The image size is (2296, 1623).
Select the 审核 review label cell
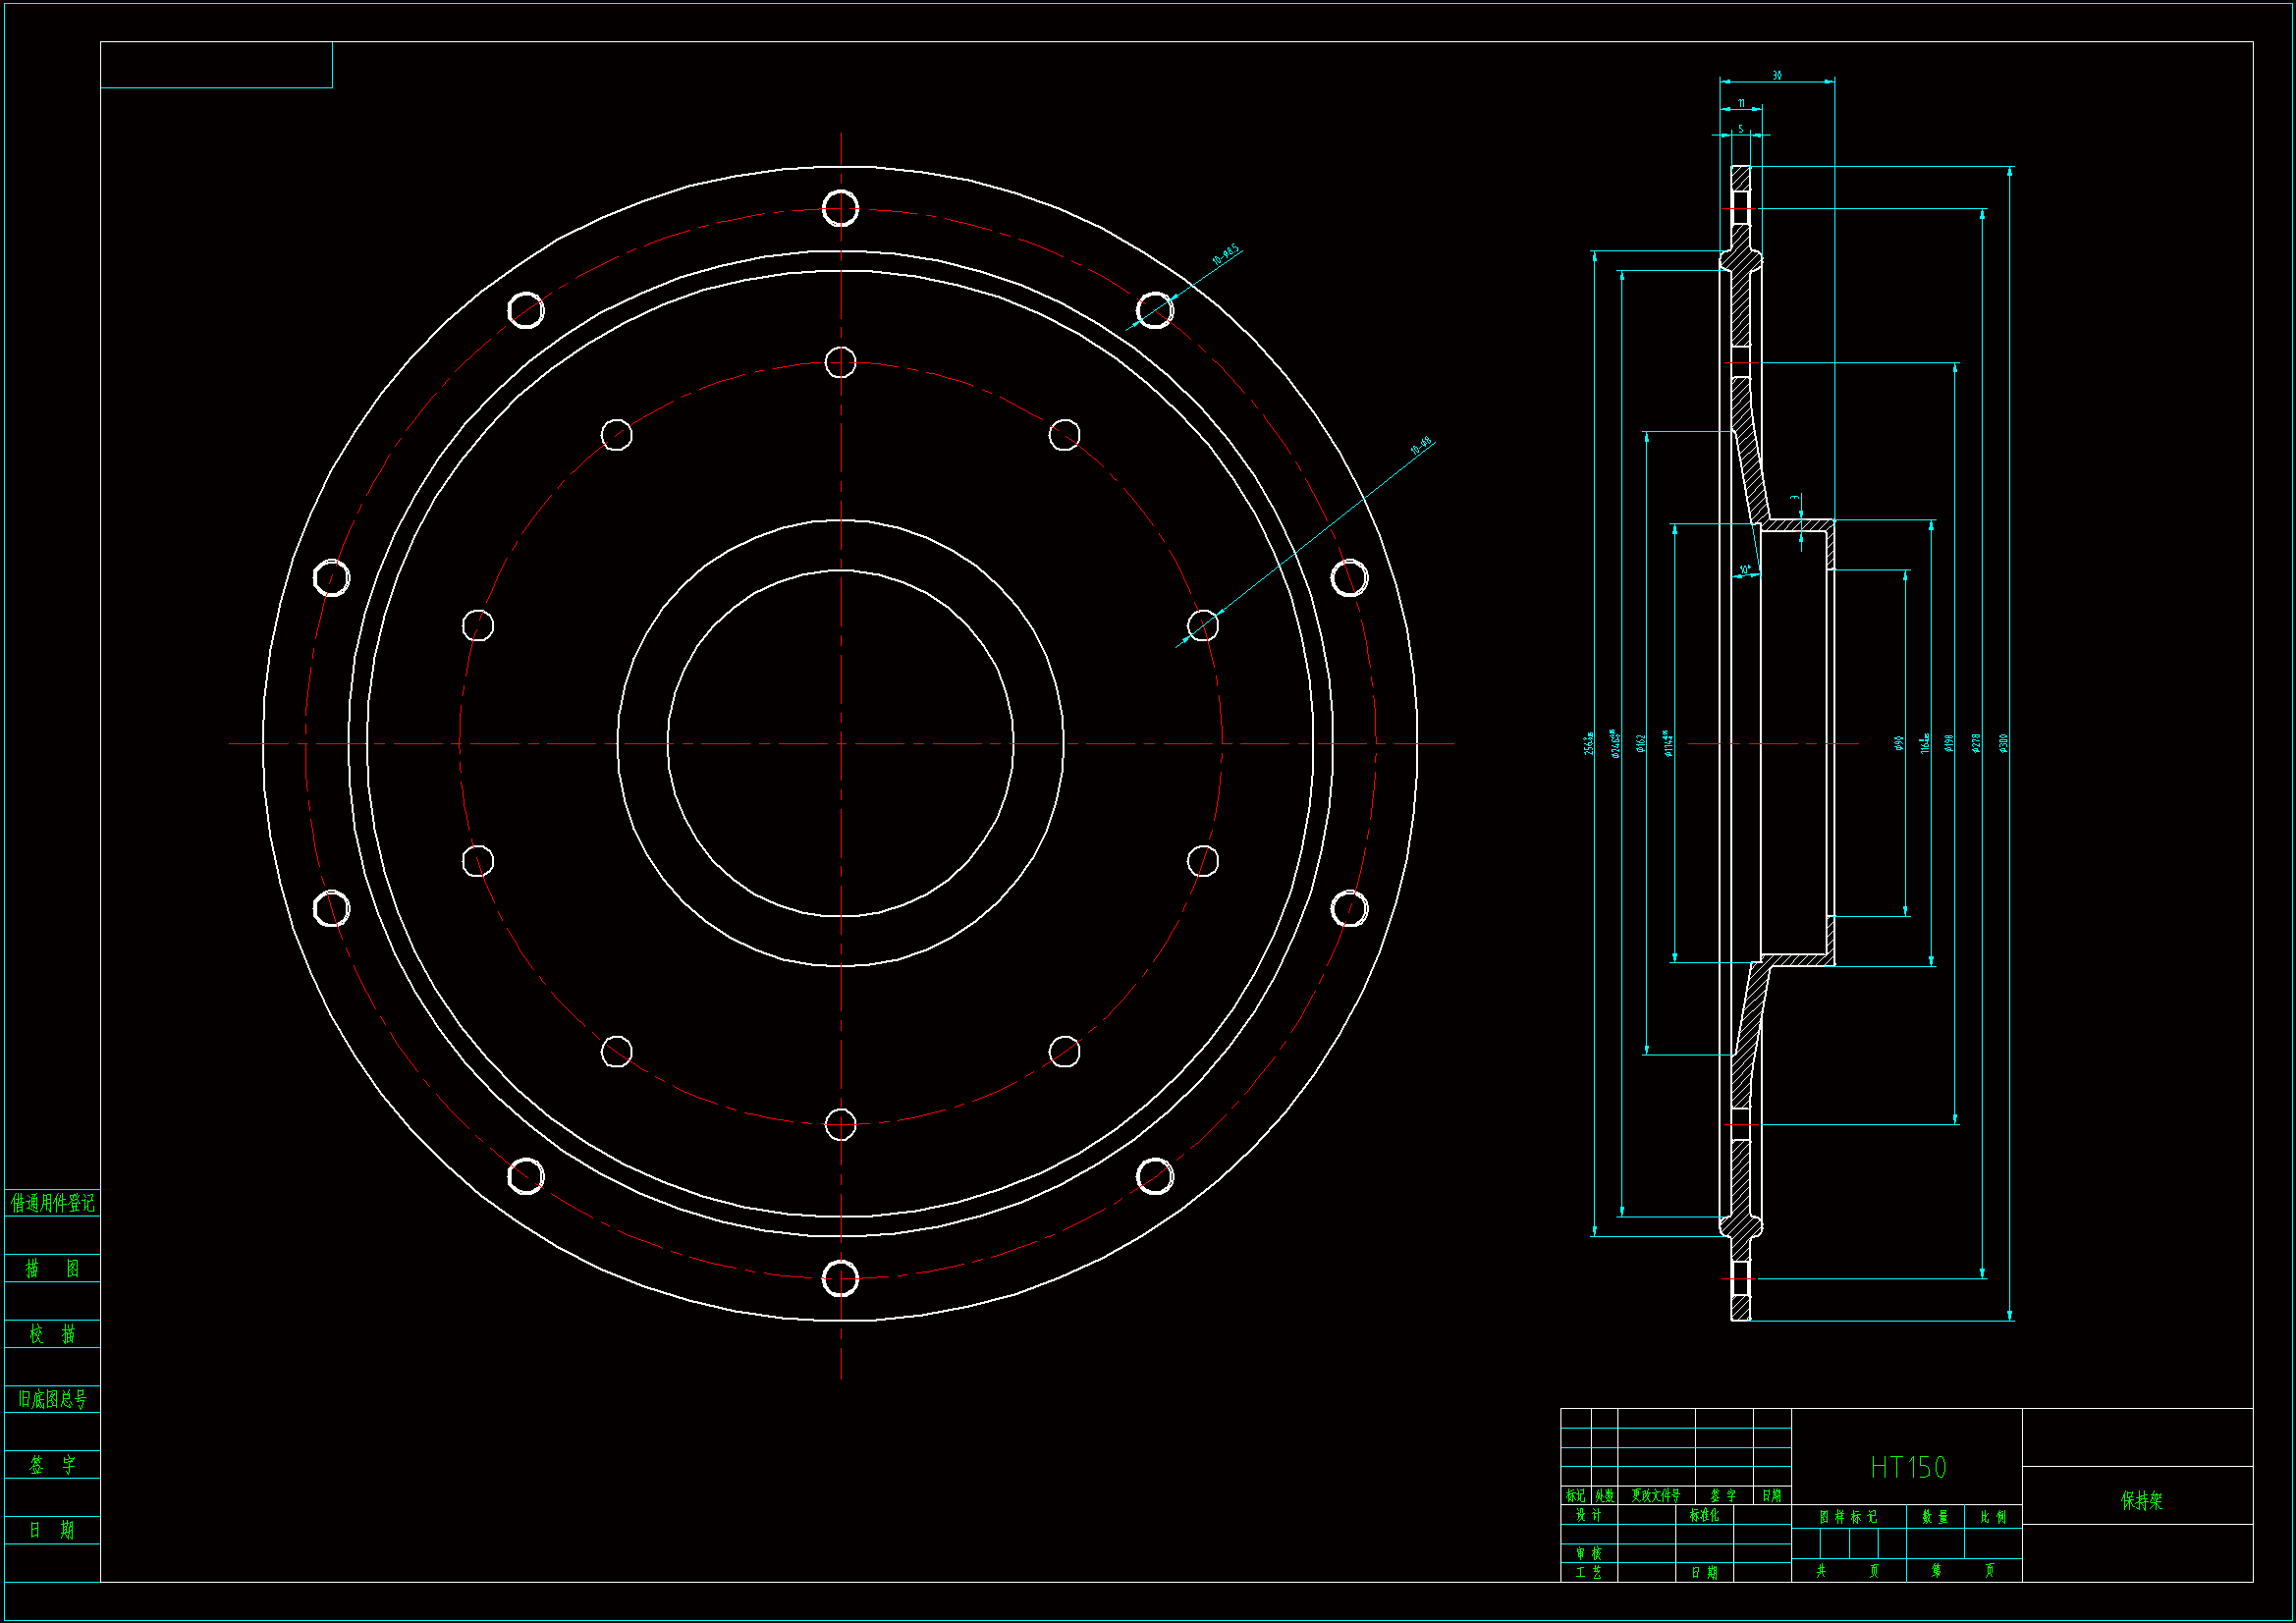pos(1589,1553)
